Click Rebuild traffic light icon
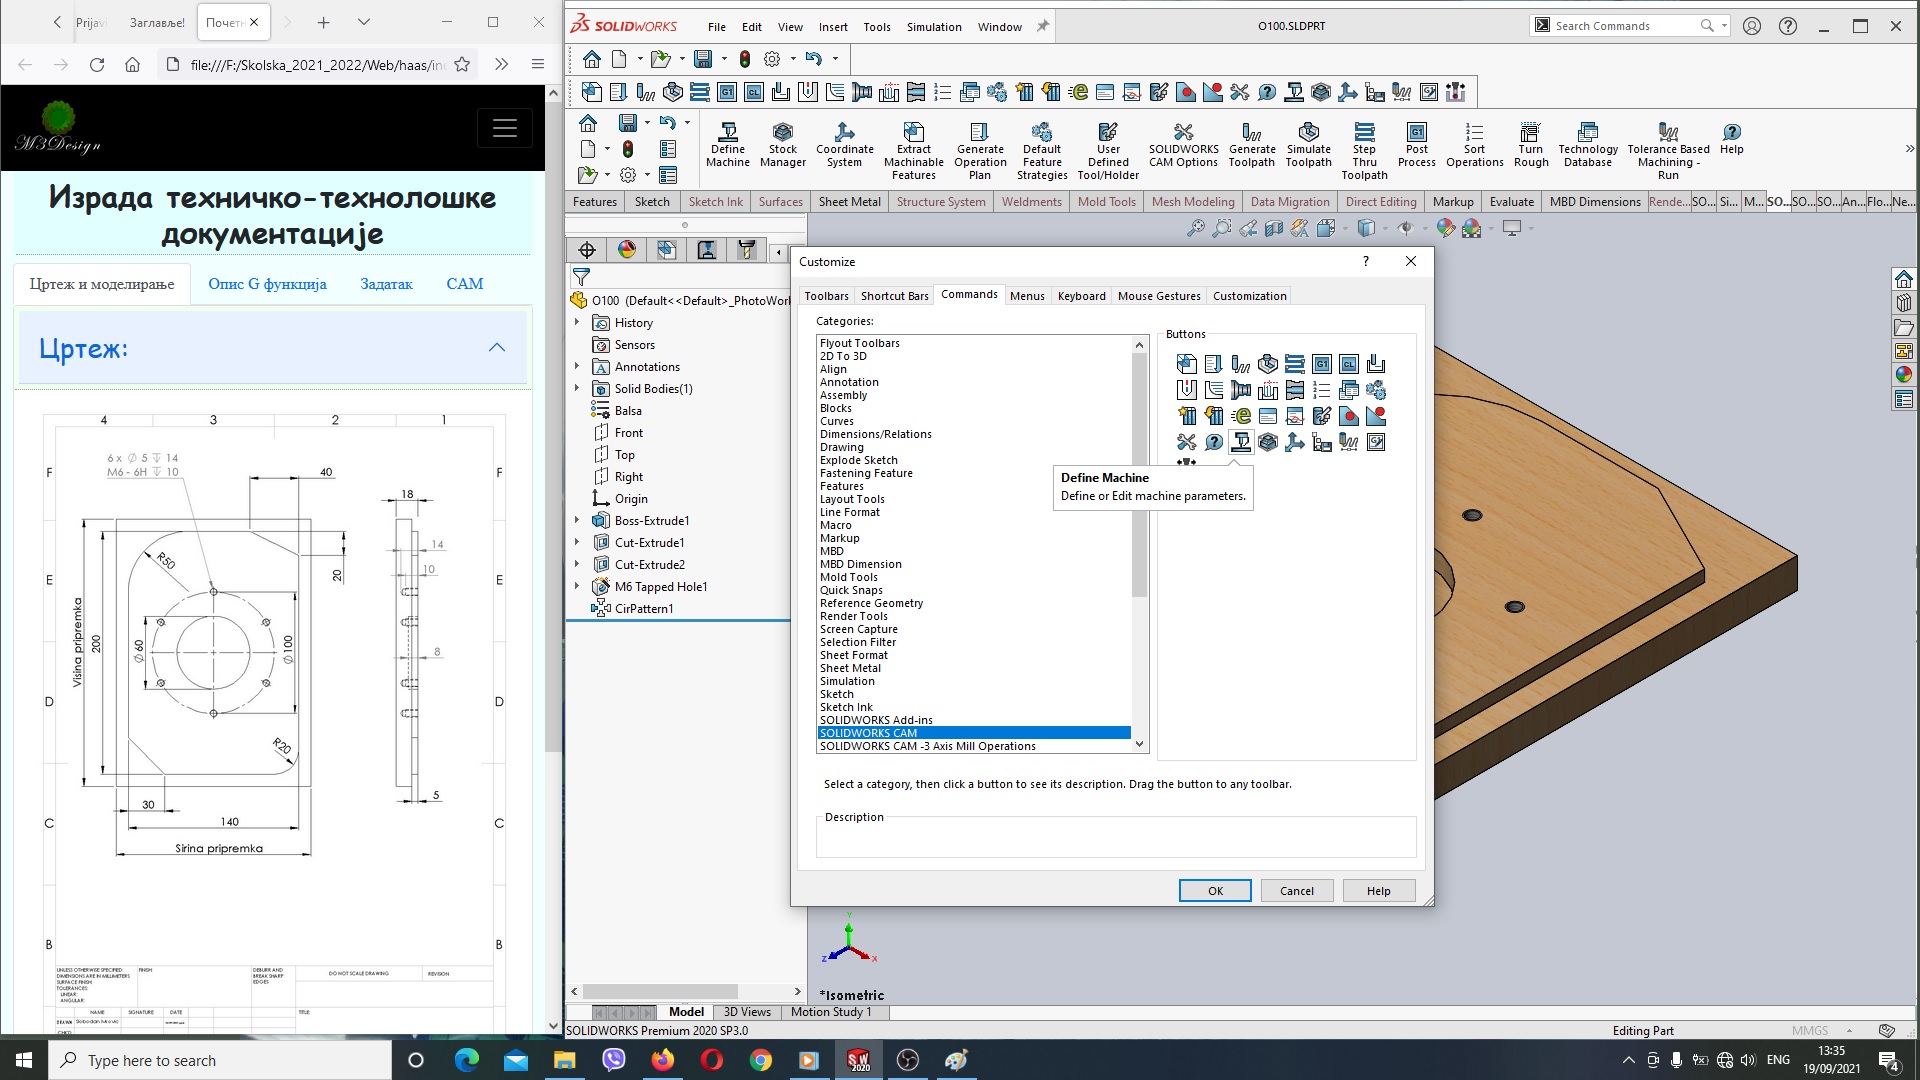 point(745,58)
